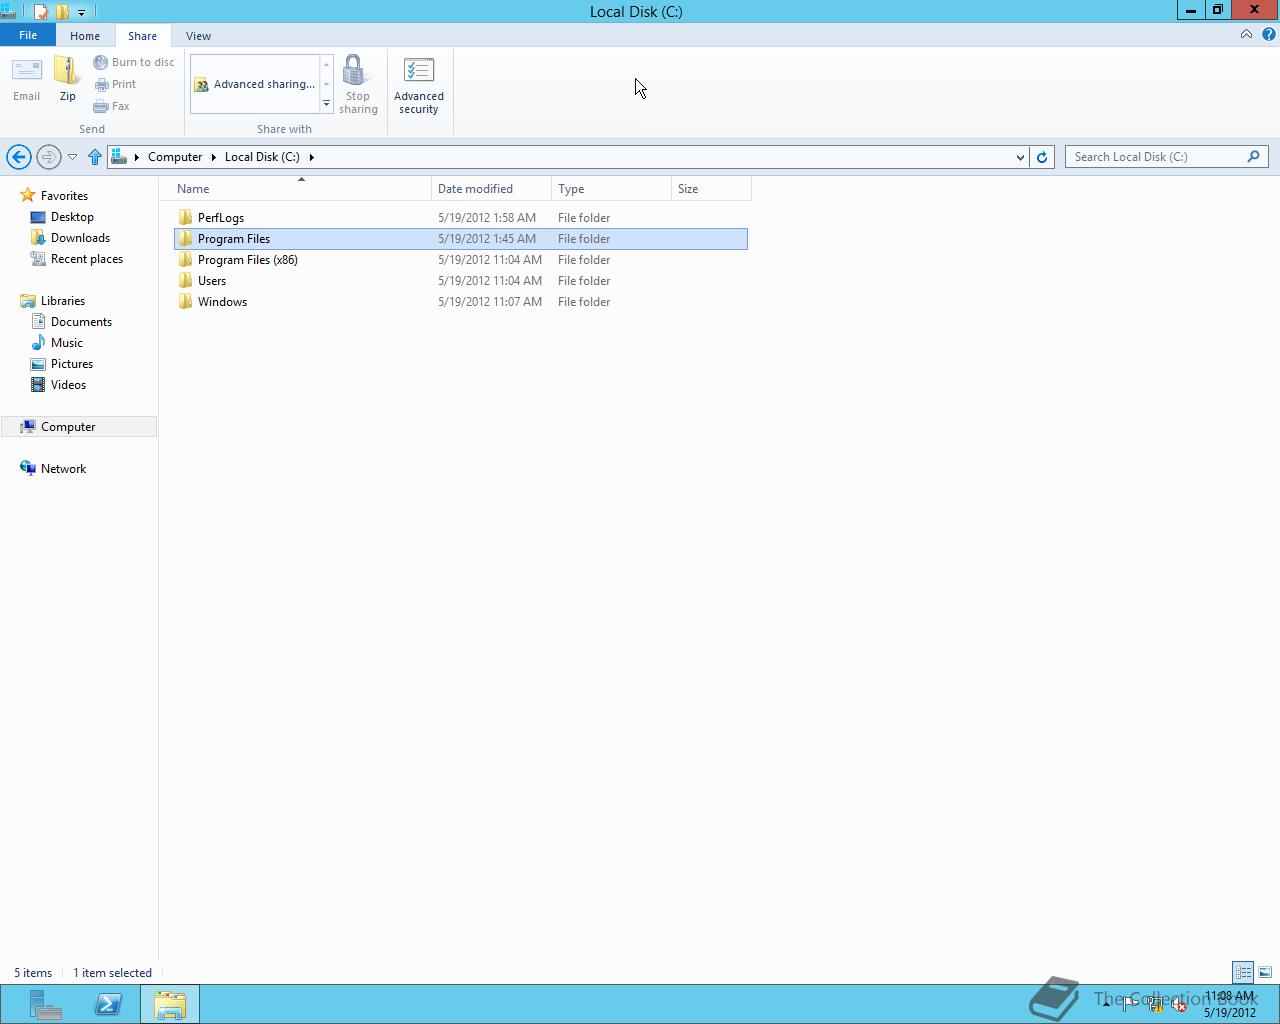Go up one level with Up arrow
Screen dimensions: 1280x1024
pyautogui.click(x=95, y=157)
